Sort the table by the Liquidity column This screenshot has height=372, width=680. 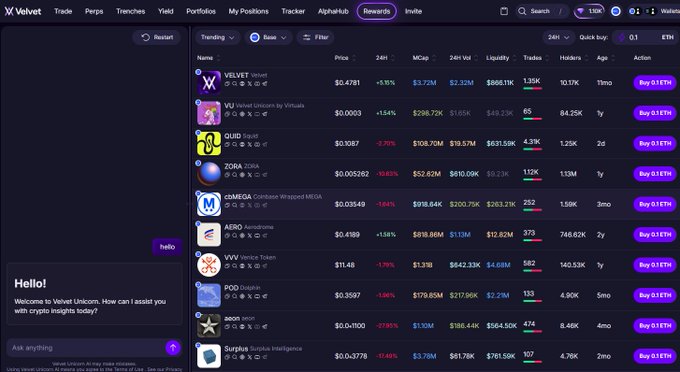pyautogui.click(x=501, y=58)
